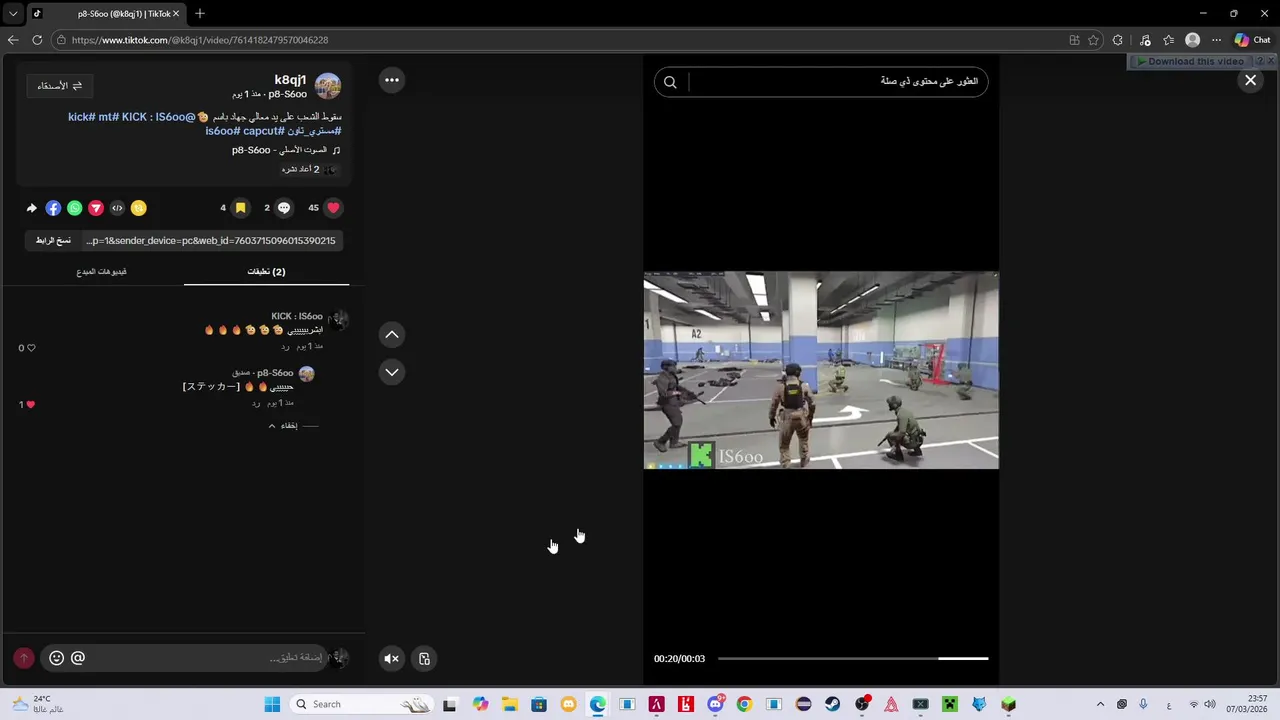Like the KICK : IS6oo comment
Image resolution: width=1280 pixels, height=720 pixels.
click(x=31, y=348)
